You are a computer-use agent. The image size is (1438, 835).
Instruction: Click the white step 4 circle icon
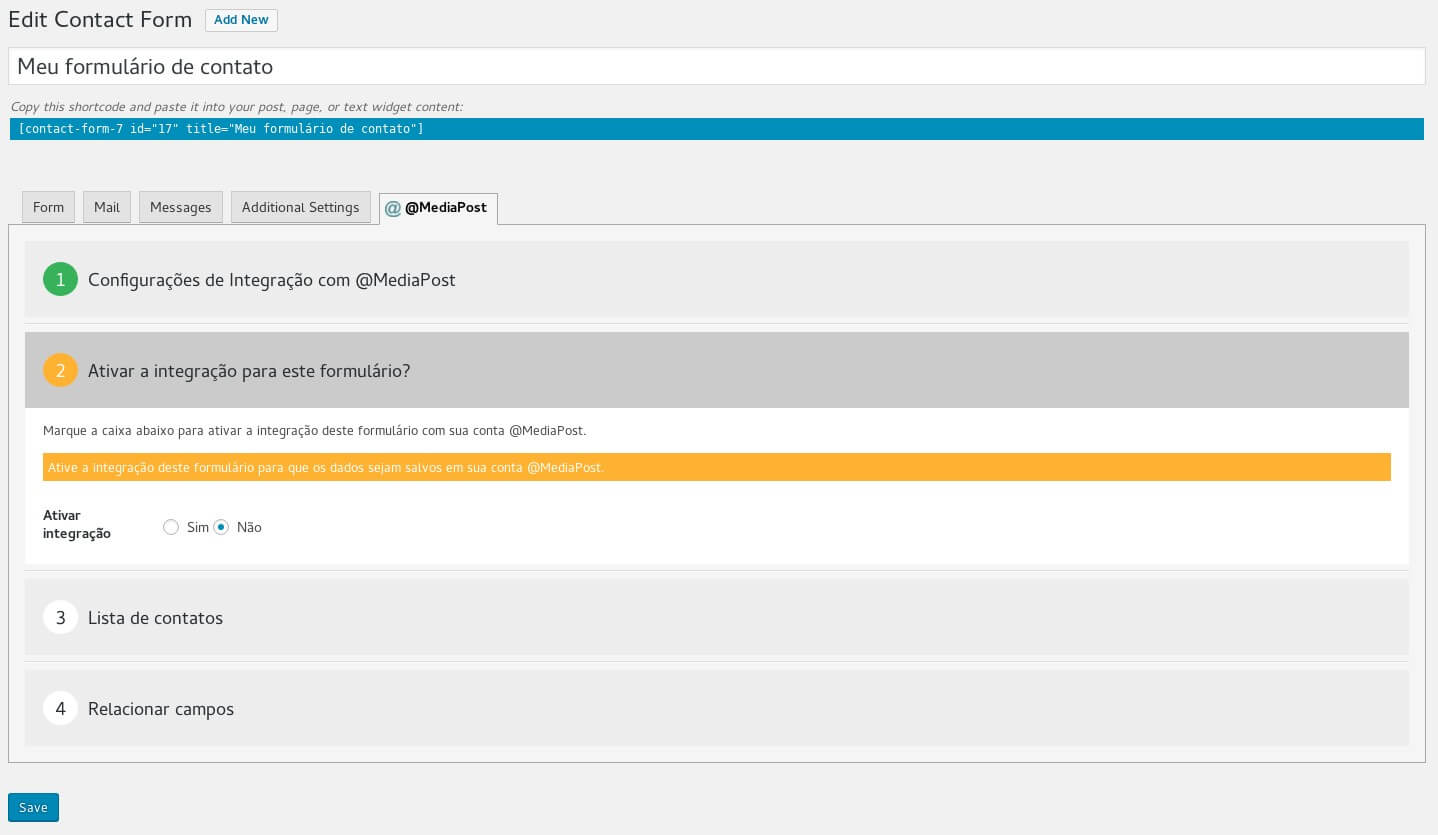coord(60,709)
